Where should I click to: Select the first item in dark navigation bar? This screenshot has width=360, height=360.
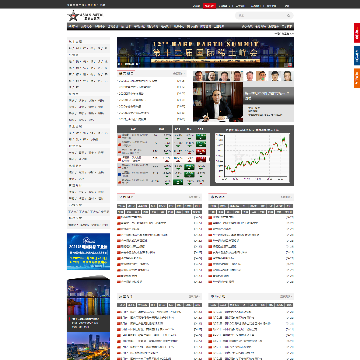(x=73, y=27)
